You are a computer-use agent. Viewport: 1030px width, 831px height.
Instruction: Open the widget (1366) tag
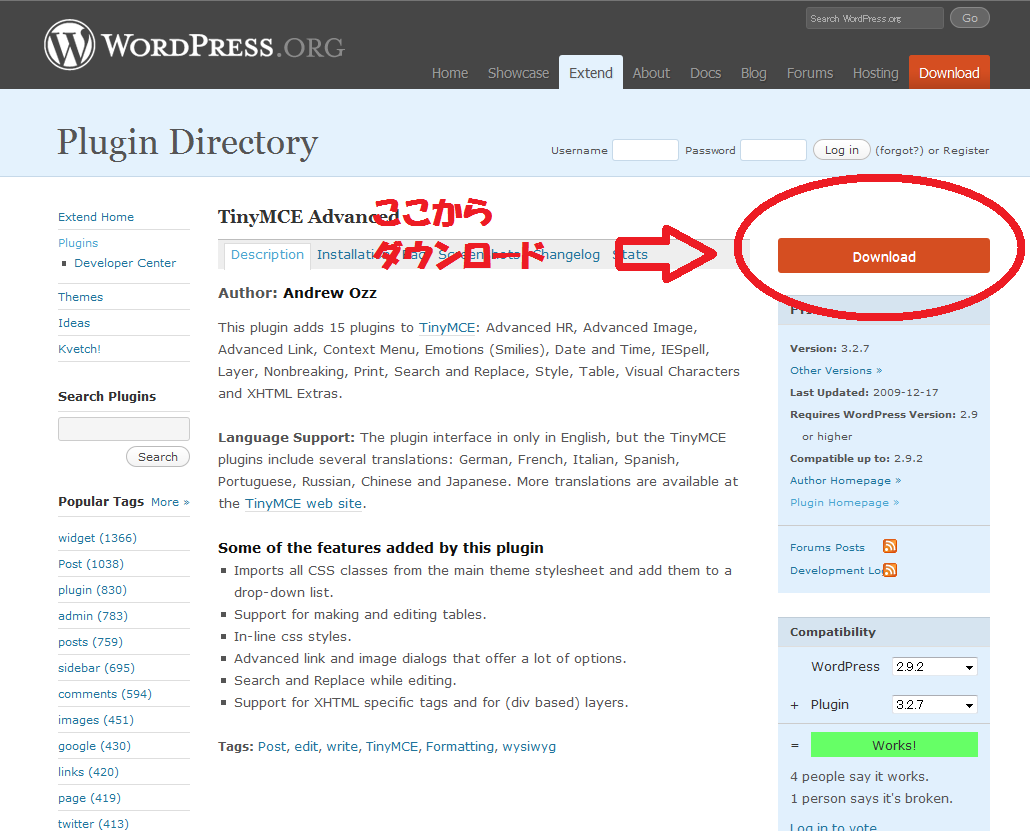click(97, 538)
